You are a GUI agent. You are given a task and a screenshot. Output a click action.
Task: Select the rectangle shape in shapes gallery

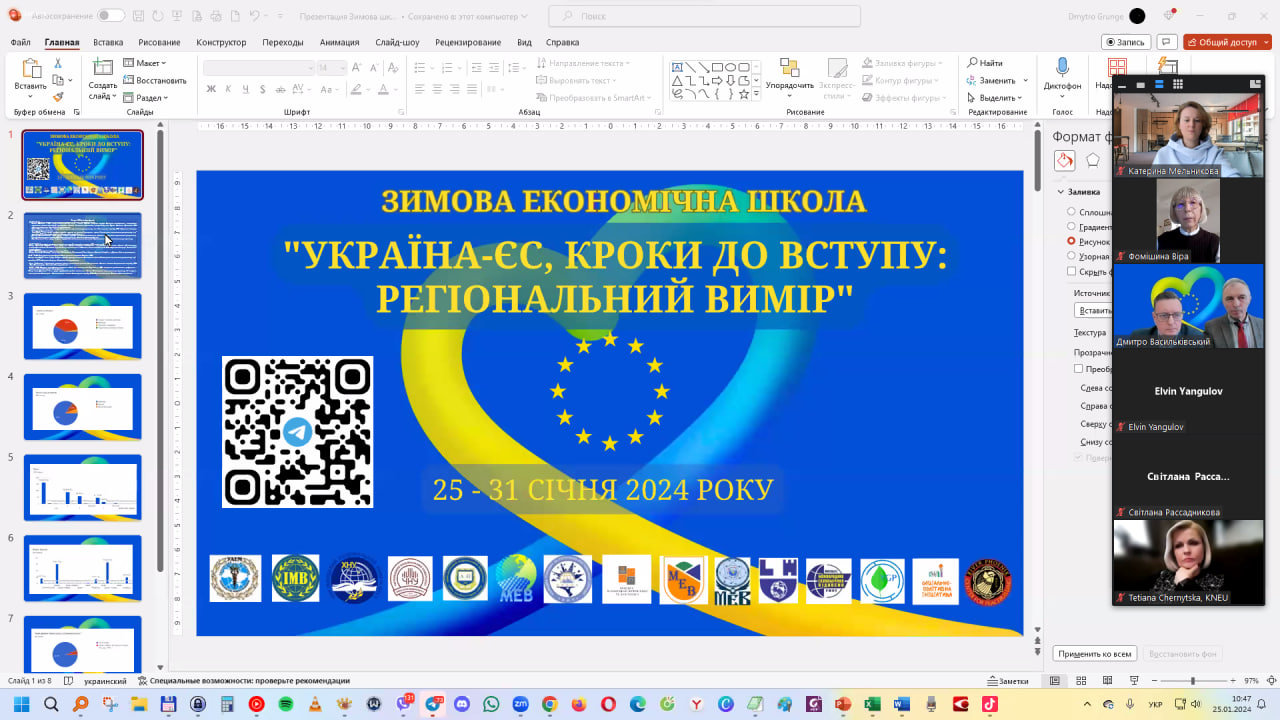tap(717, 67)
